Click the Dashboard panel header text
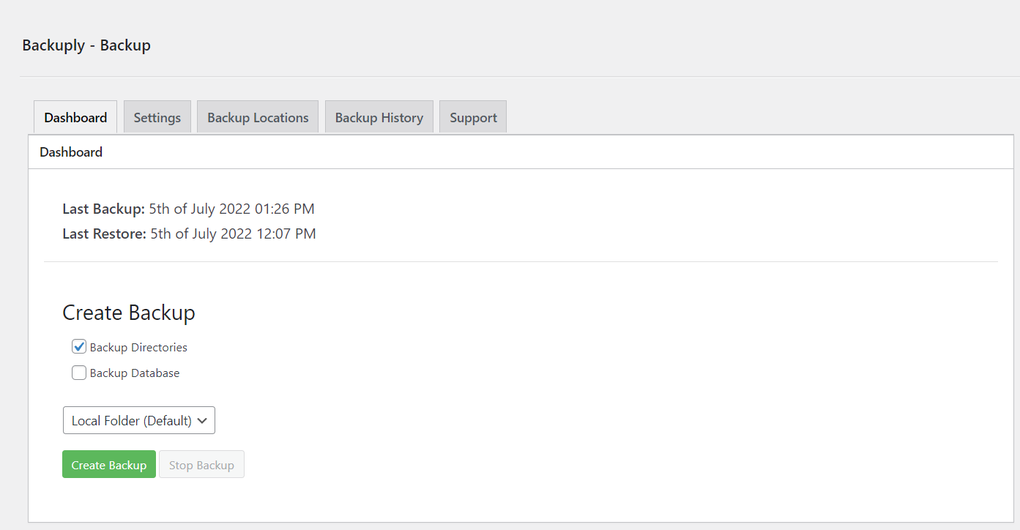Image resolution: width=1020 pixels, height=530 pixels. [x=71, y=152]
